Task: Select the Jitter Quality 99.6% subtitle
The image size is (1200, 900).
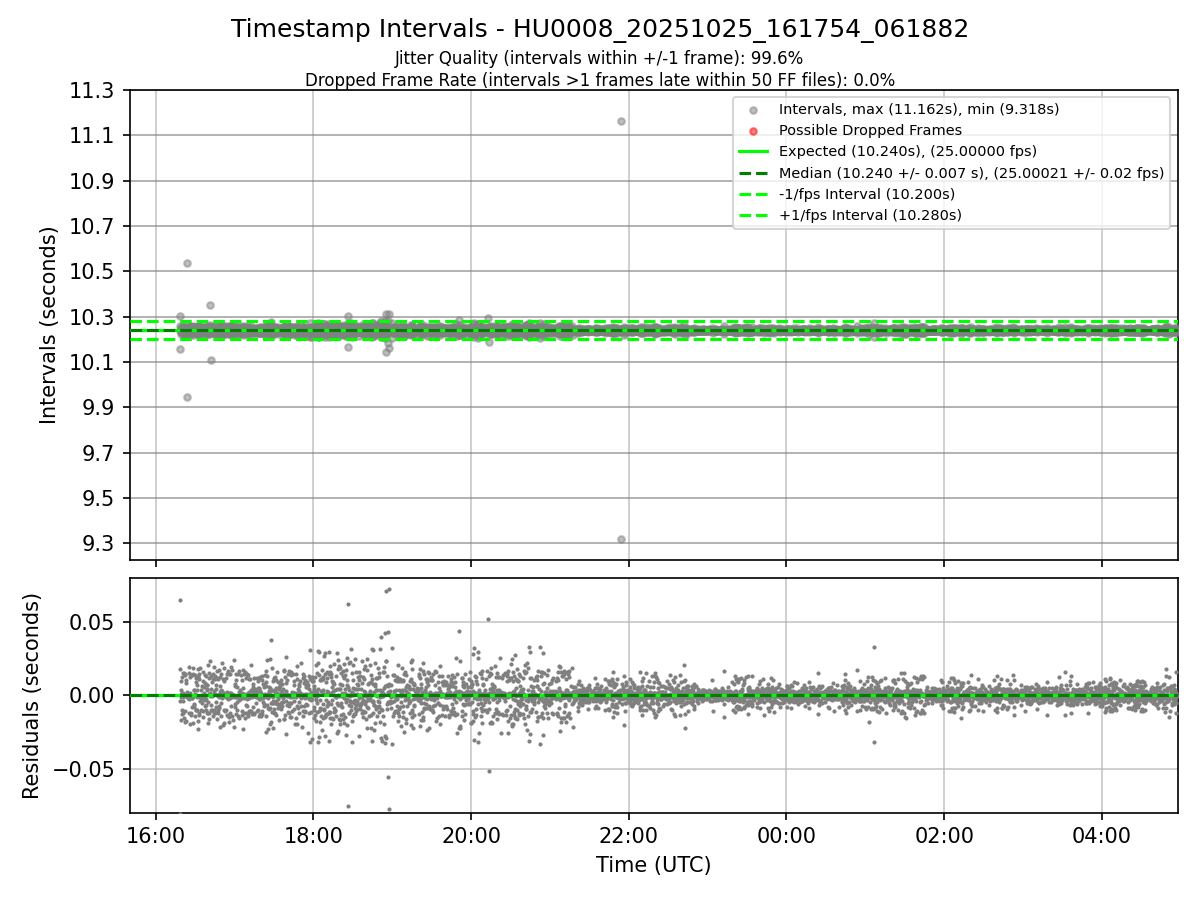Action: 599,58
